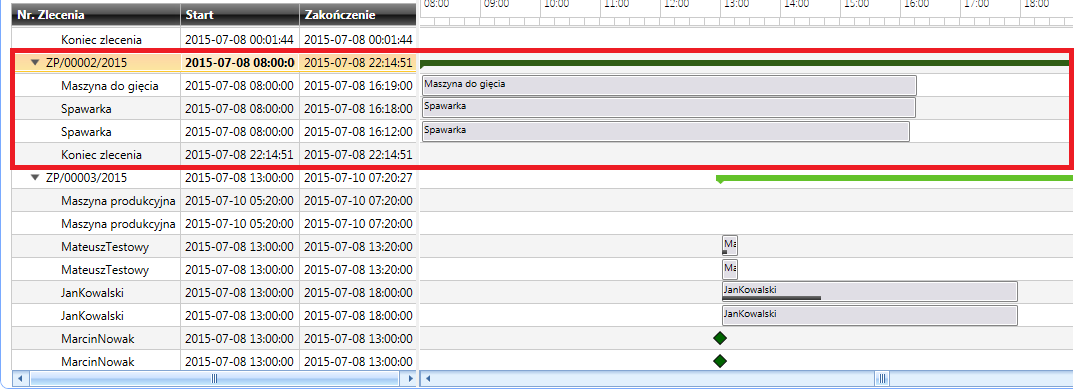Click the chart horizontal scrollbar thumb
This screenshot has height=390, width=1076.
click(x=882, y=378)
